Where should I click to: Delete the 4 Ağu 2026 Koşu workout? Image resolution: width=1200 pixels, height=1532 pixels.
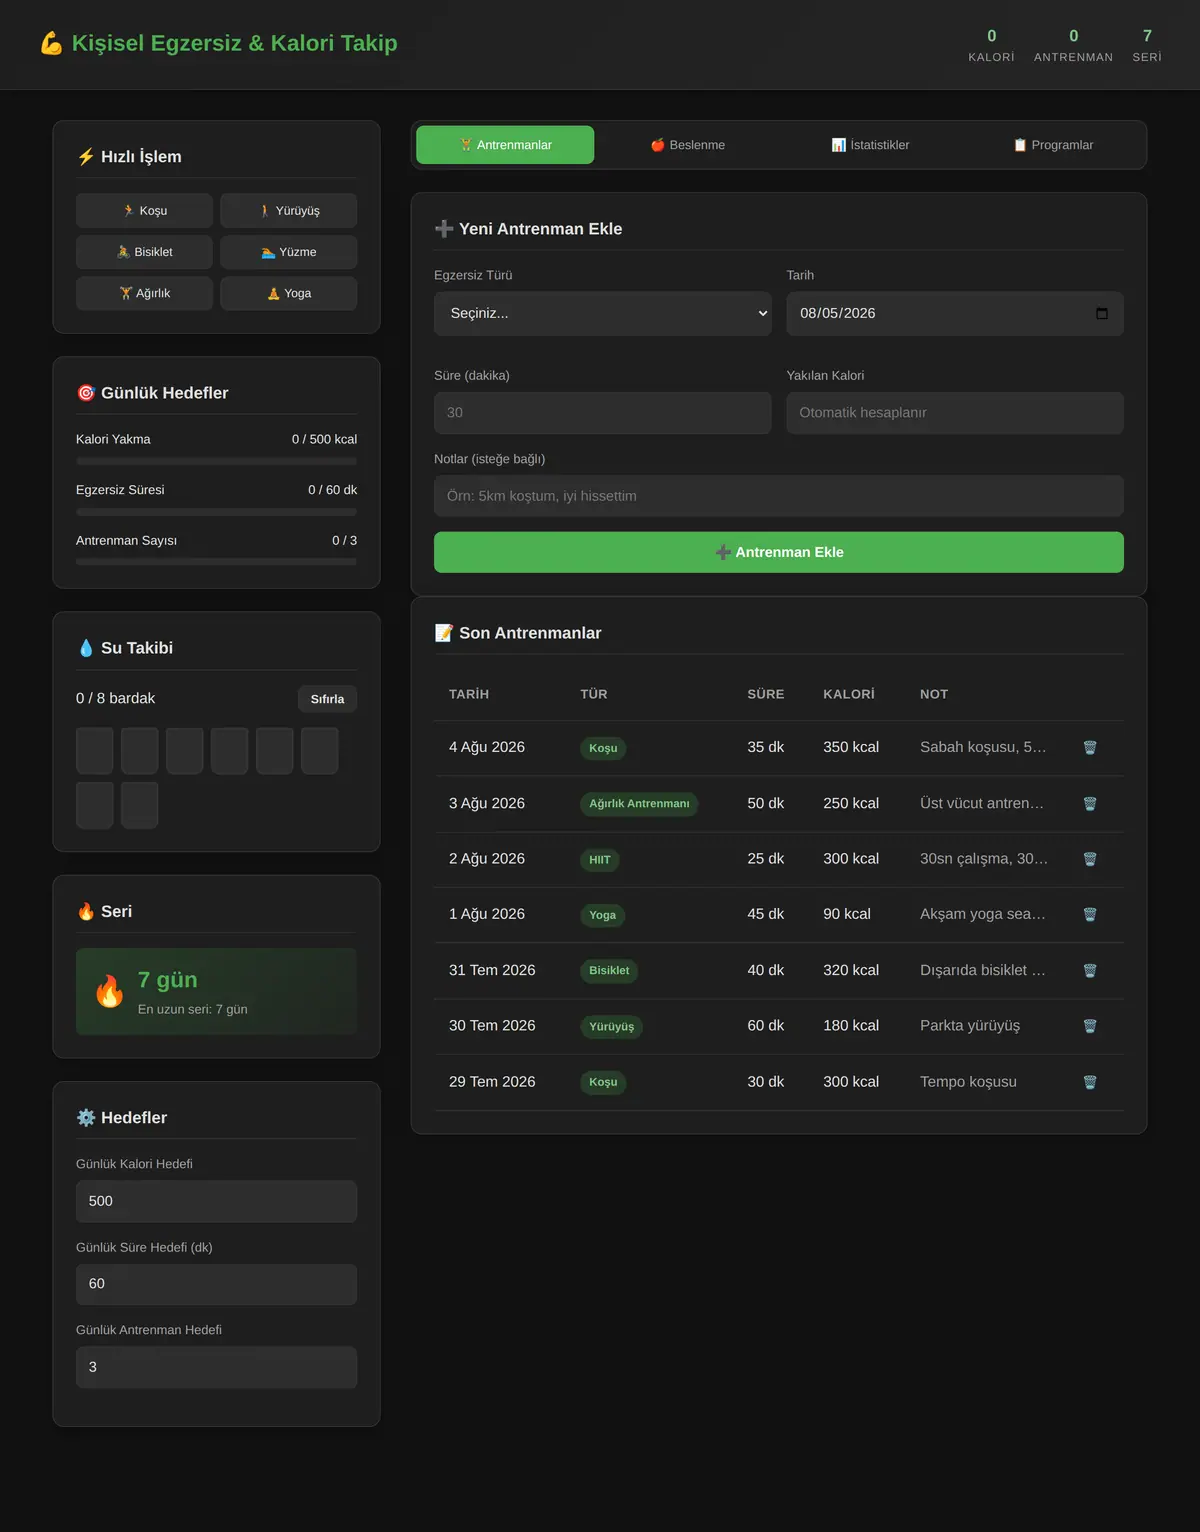coord(1090,748)
